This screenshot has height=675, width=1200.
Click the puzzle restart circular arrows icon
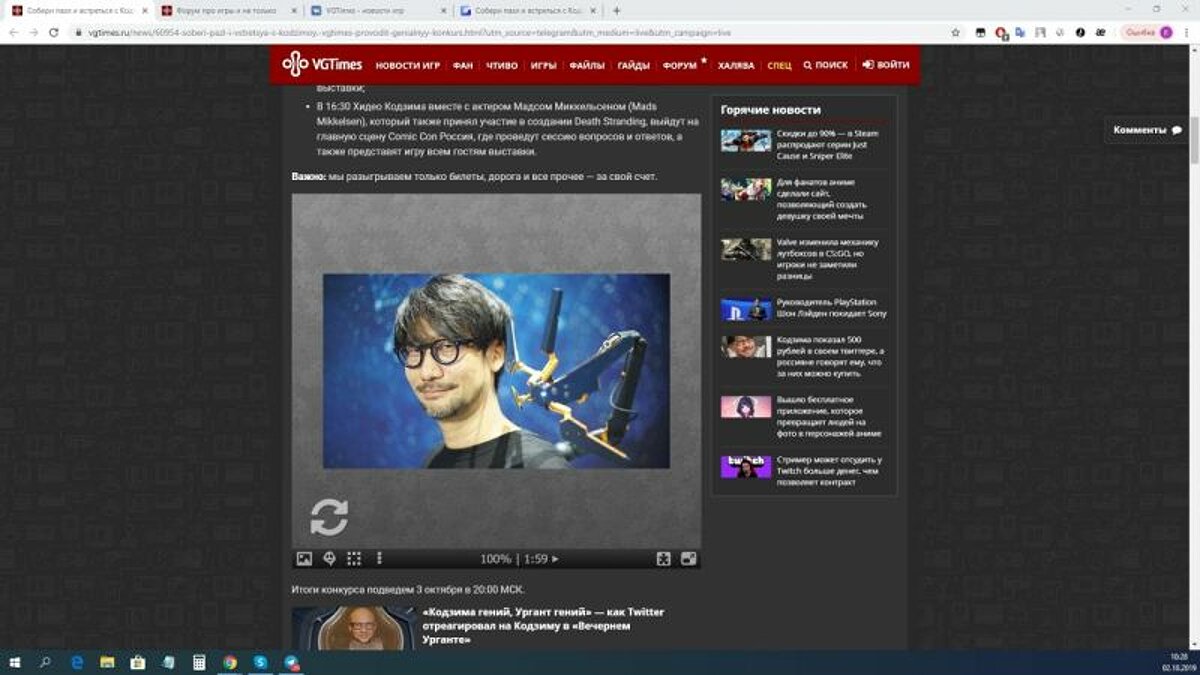pos(329,517)
